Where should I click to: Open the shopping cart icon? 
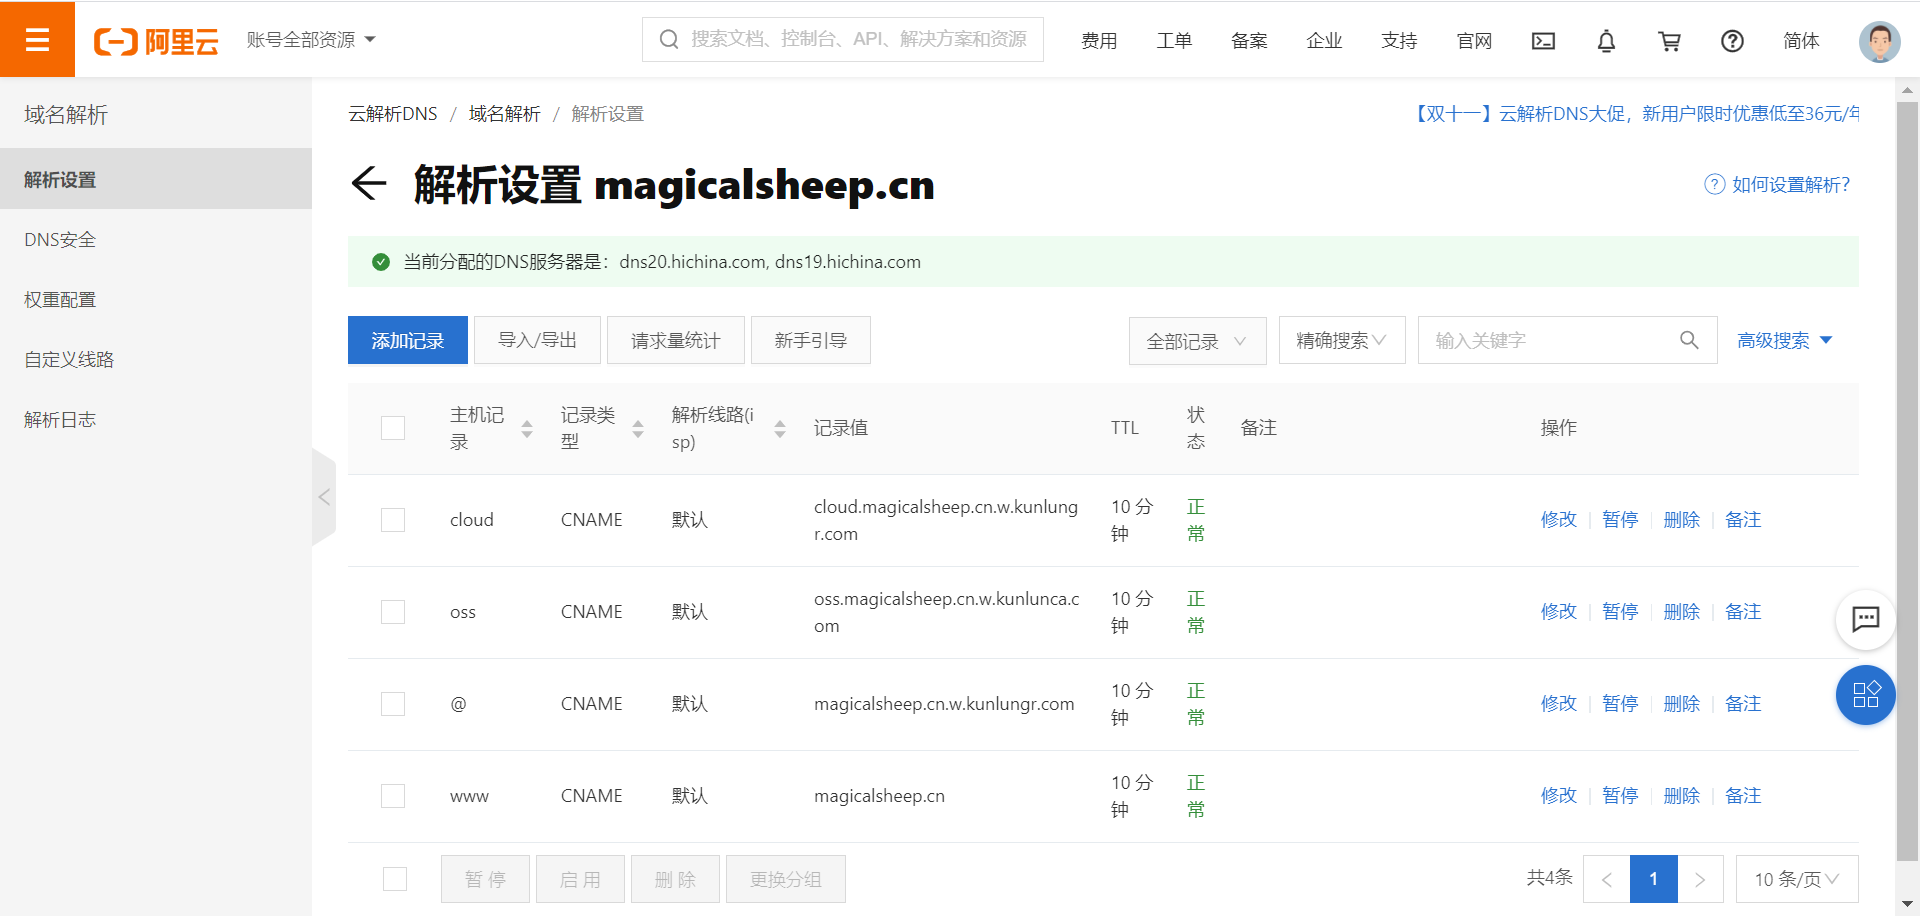point(1669,41)
